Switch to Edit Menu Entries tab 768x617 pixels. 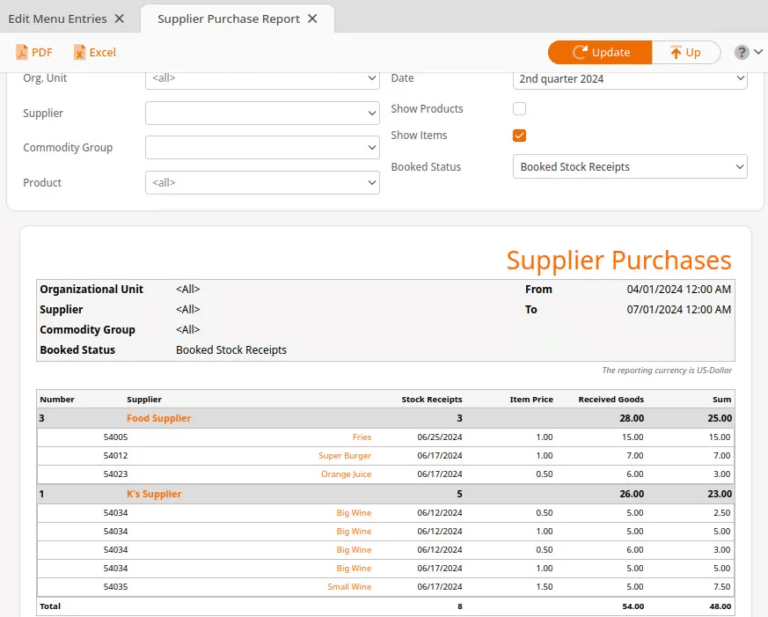57,19
